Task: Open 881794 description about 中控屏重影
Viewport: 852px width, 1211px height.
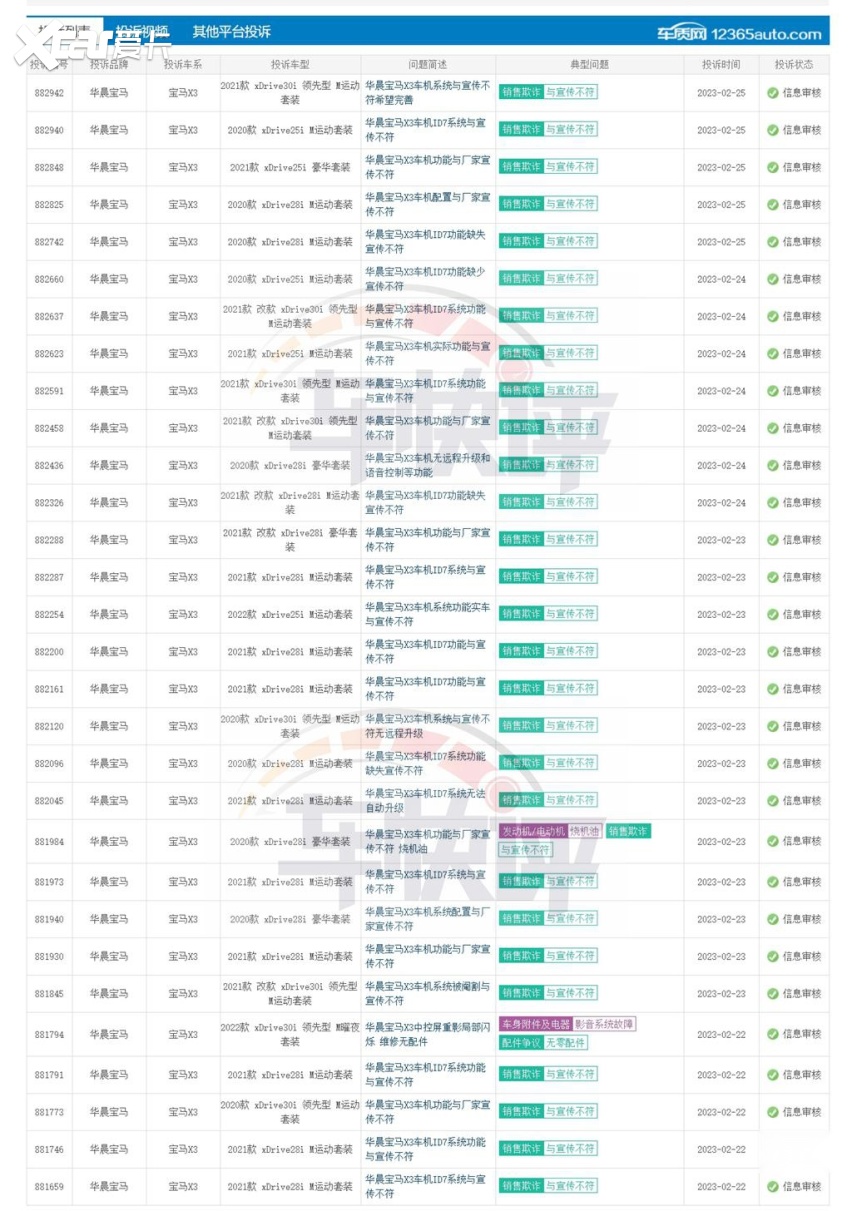Action: (428, 1034)
